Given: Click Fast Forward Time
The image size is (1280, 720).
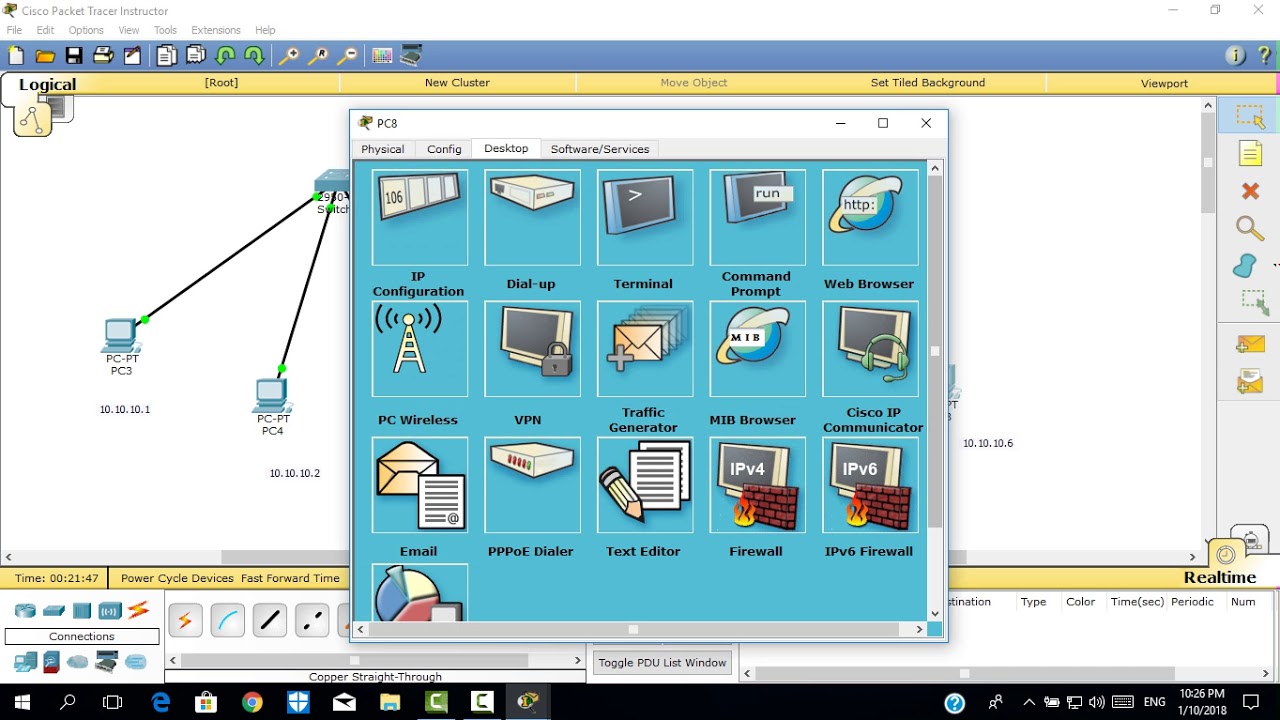Looking at the screenshot, I should pyautogui.click(x=290, y=578).
